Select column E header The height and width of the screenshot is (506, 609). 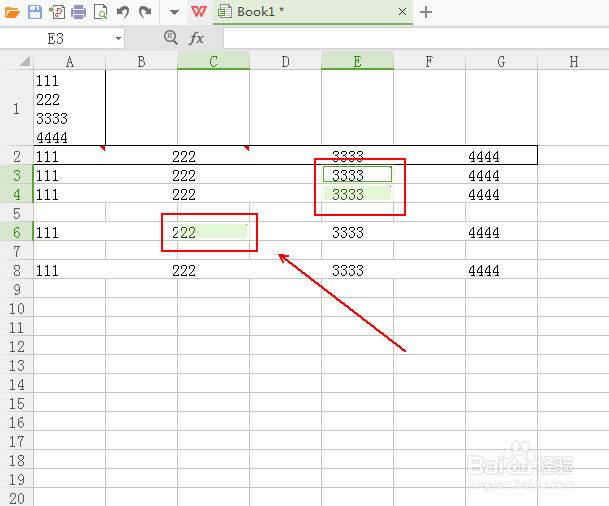(357, 61)
